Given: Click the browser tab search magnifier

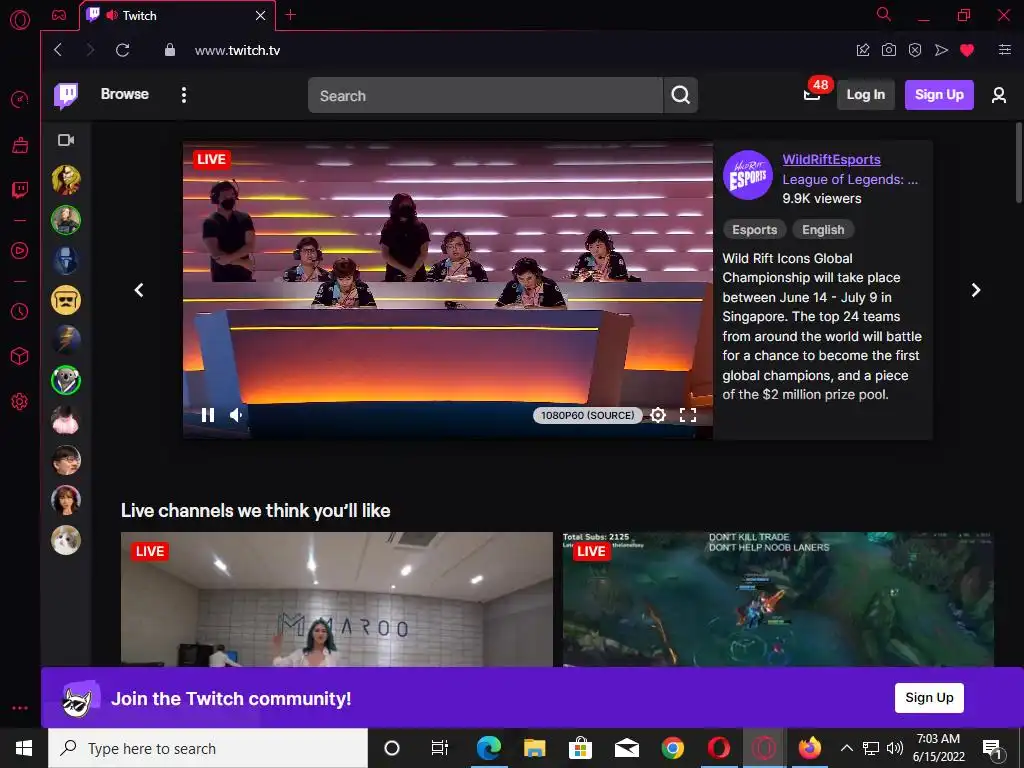Looking at the screenshot, I should (x=884, y=14).
